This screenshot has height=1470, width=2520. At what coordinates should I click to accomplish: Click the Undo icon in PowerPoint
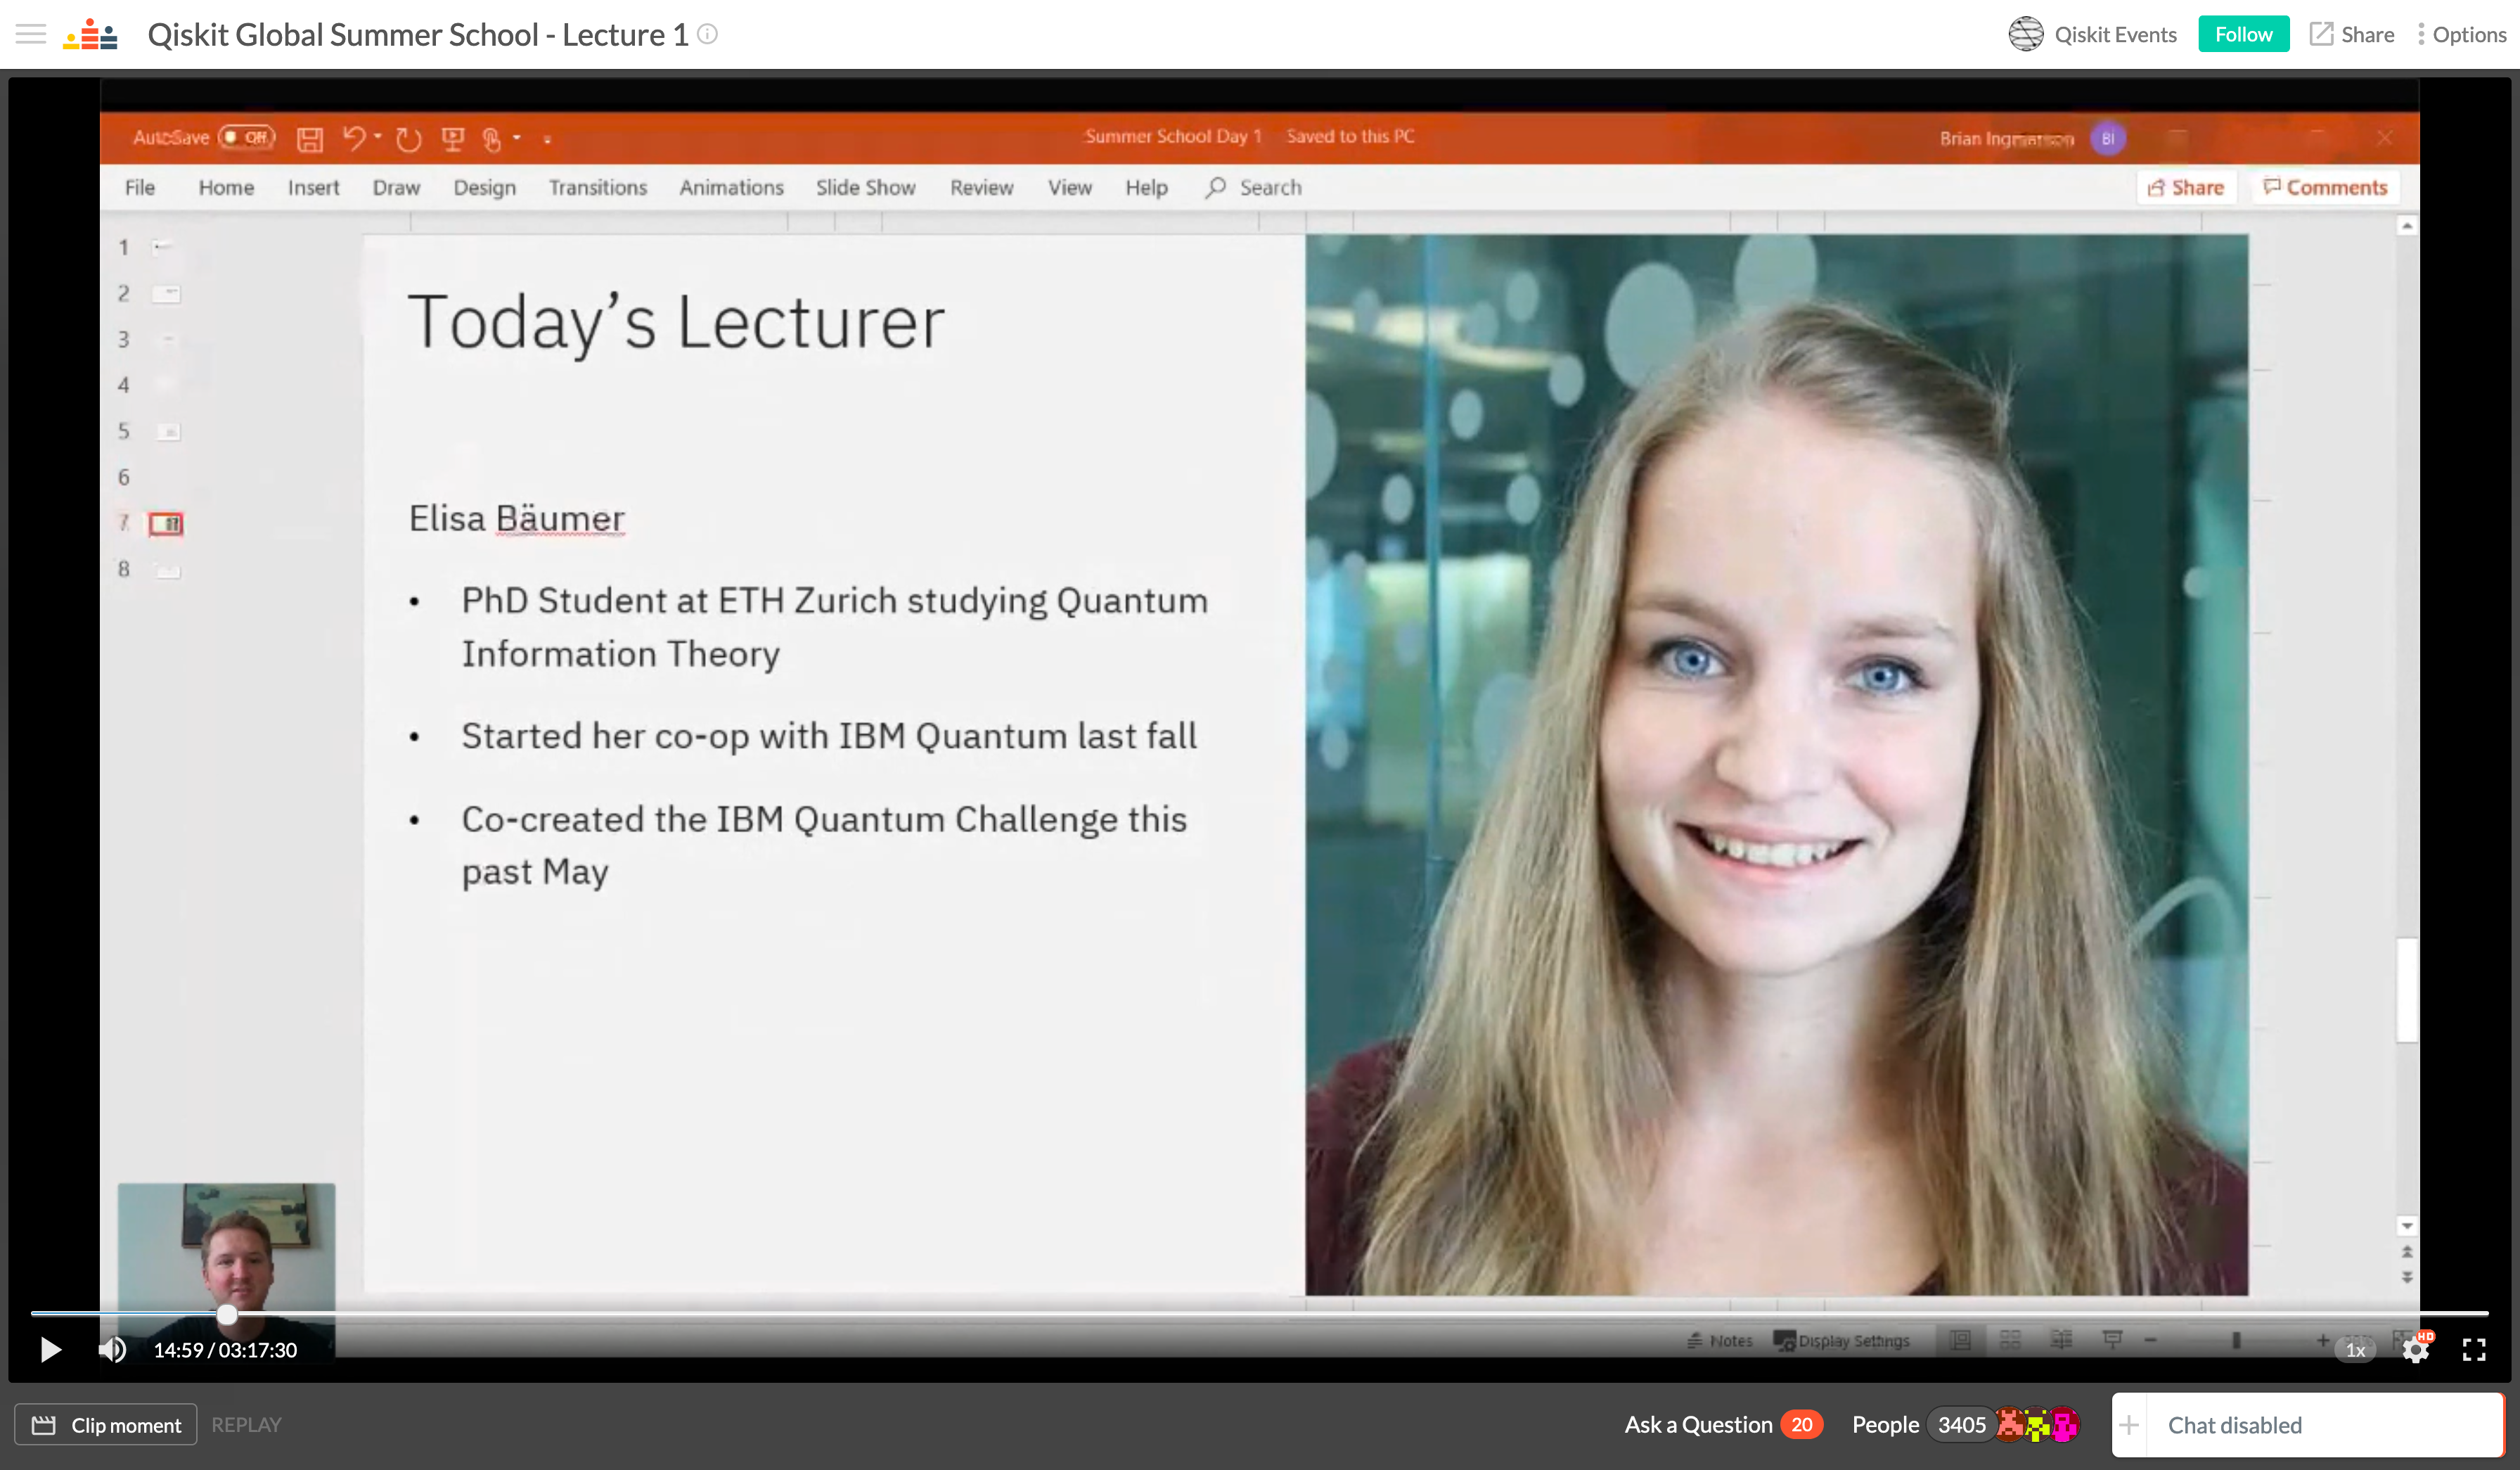coord(353,137)
